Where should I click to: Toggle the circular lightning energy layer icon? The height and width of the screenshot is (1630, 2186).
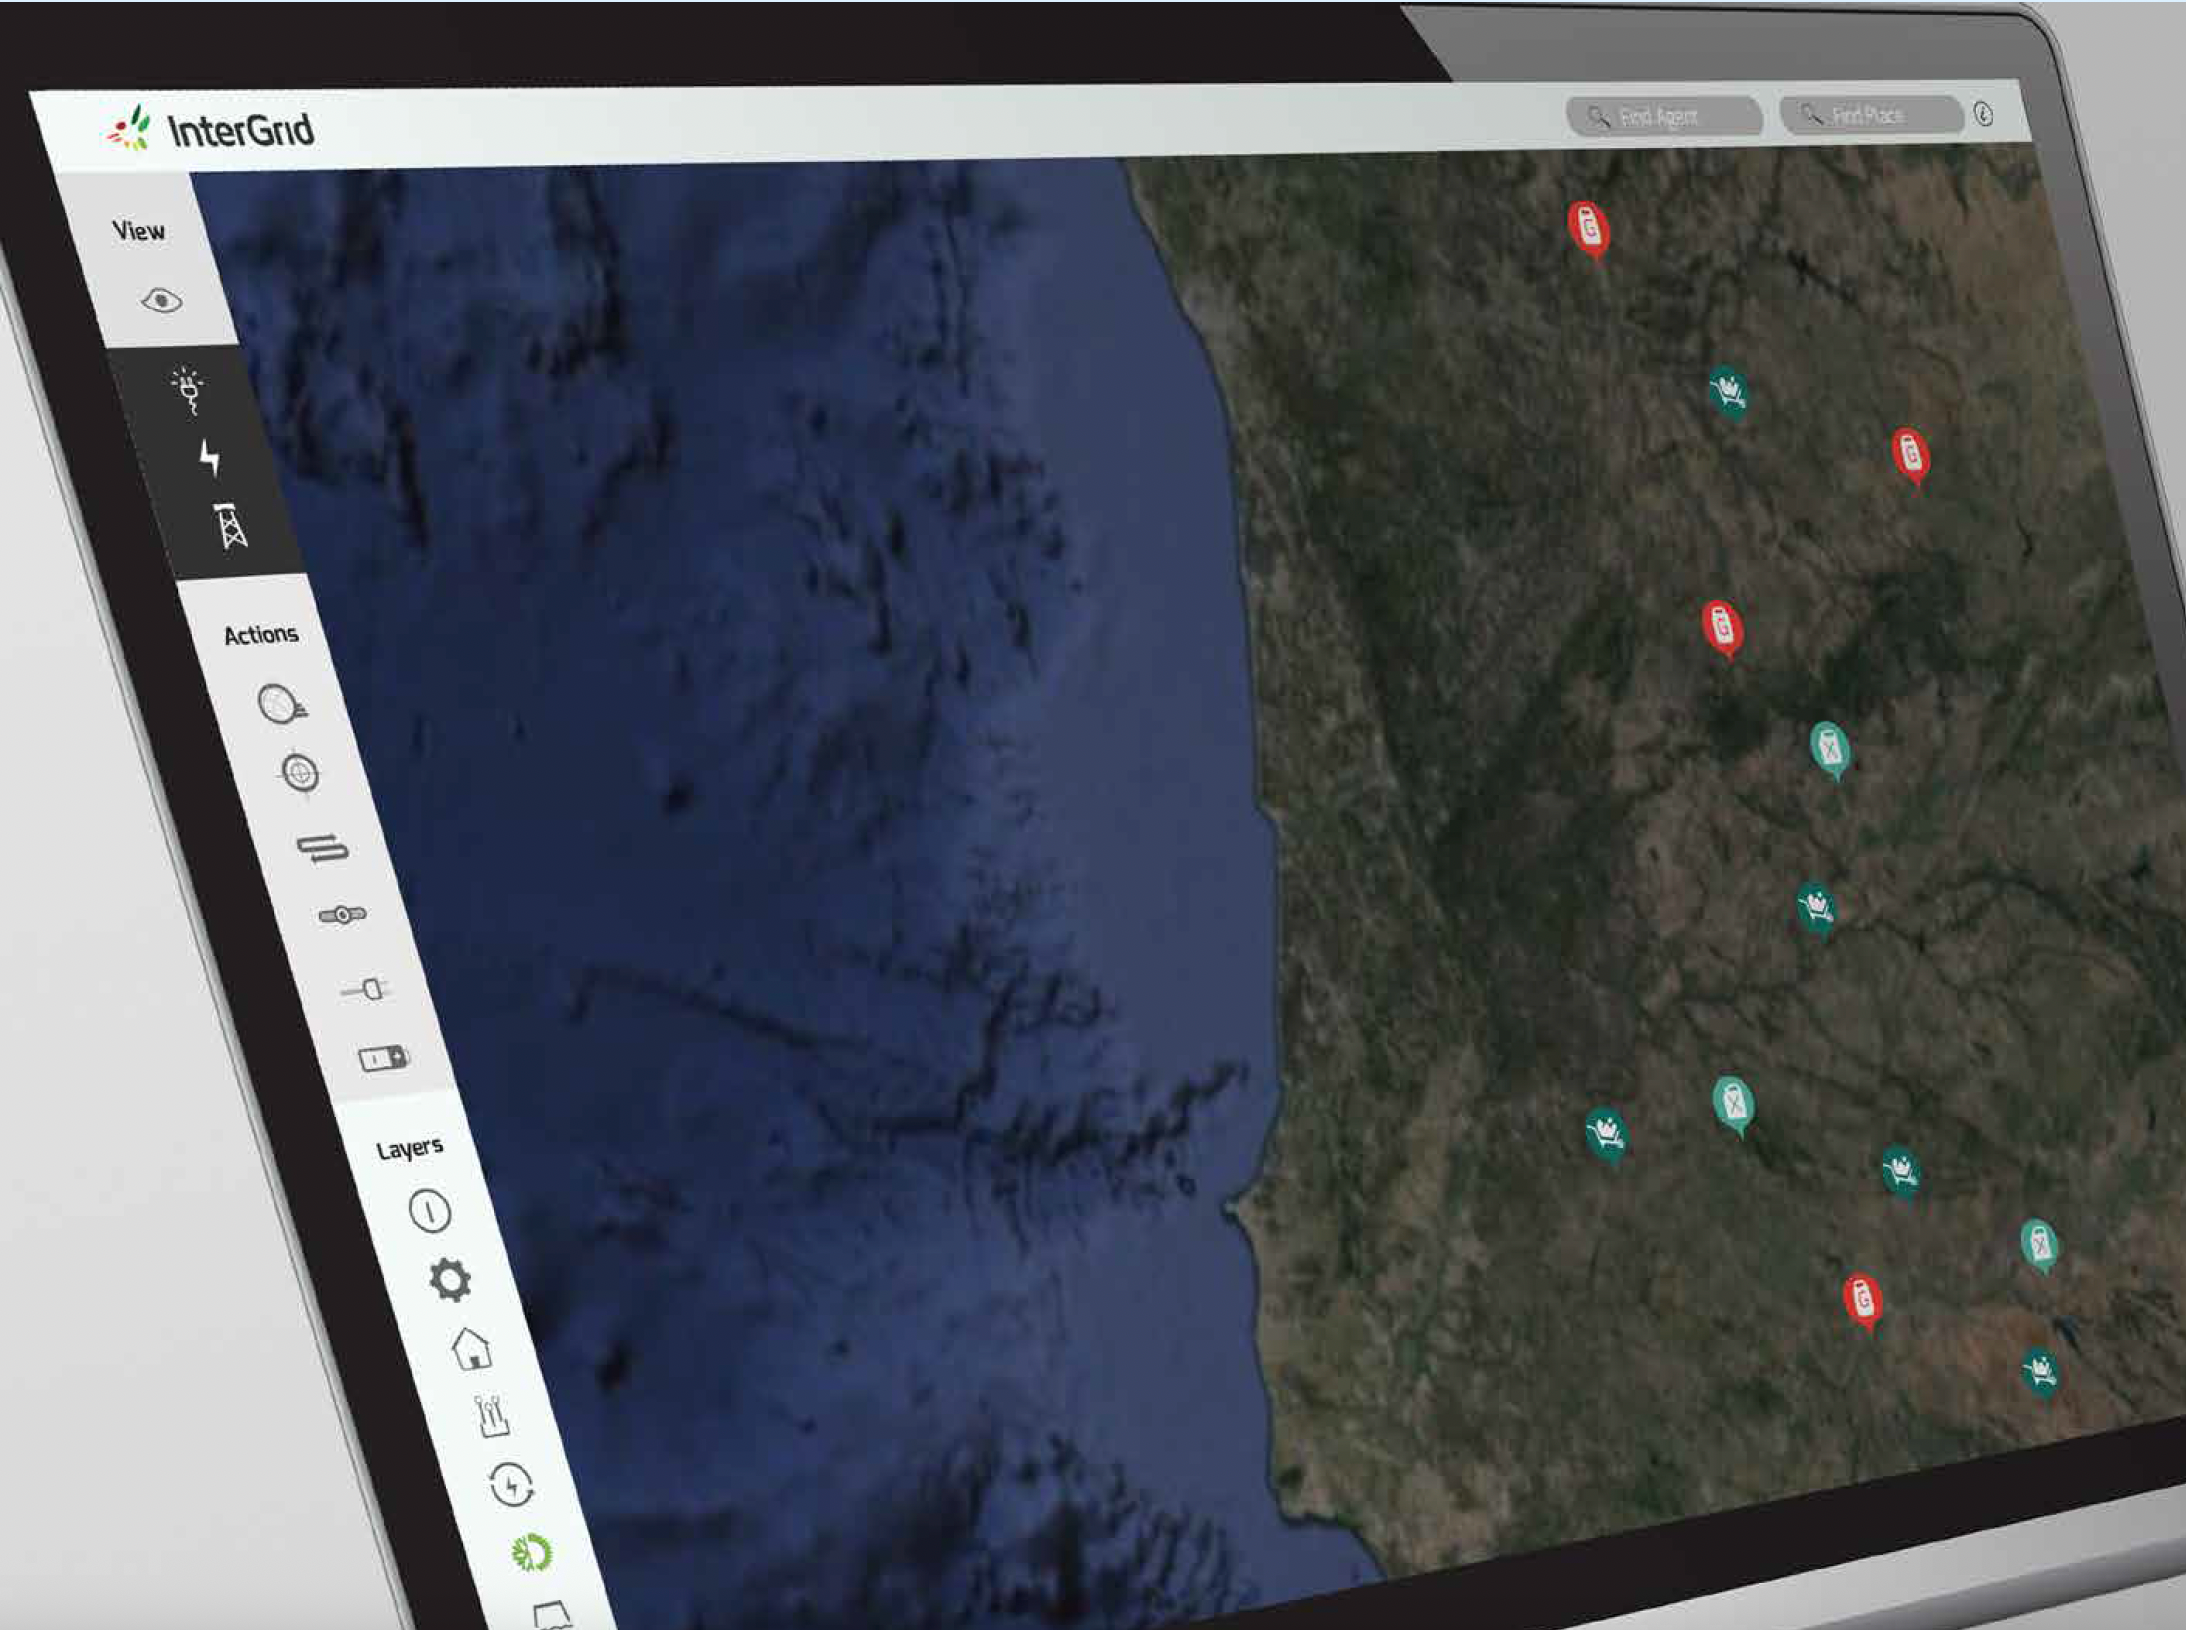click(x=511, y=1484)
